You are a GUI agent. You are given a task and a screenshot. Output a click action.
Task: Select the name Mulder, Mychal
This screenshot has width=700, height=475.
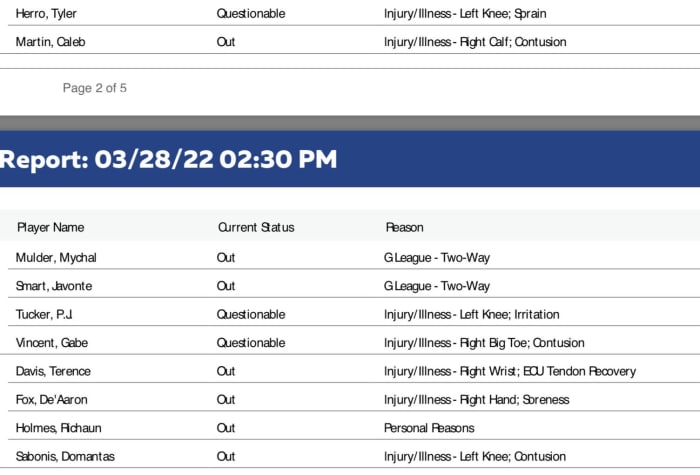[x=56, y=258]
